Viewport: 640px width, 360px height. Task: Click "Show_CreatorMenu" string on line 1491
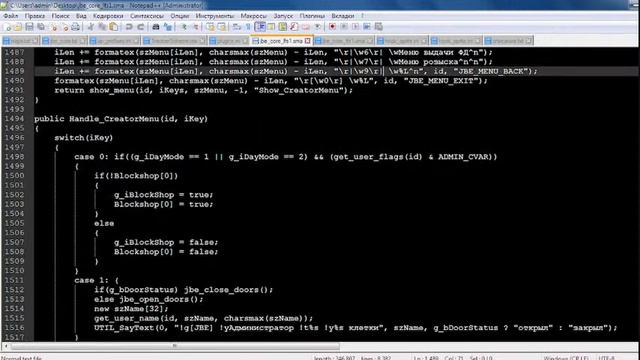299,90
